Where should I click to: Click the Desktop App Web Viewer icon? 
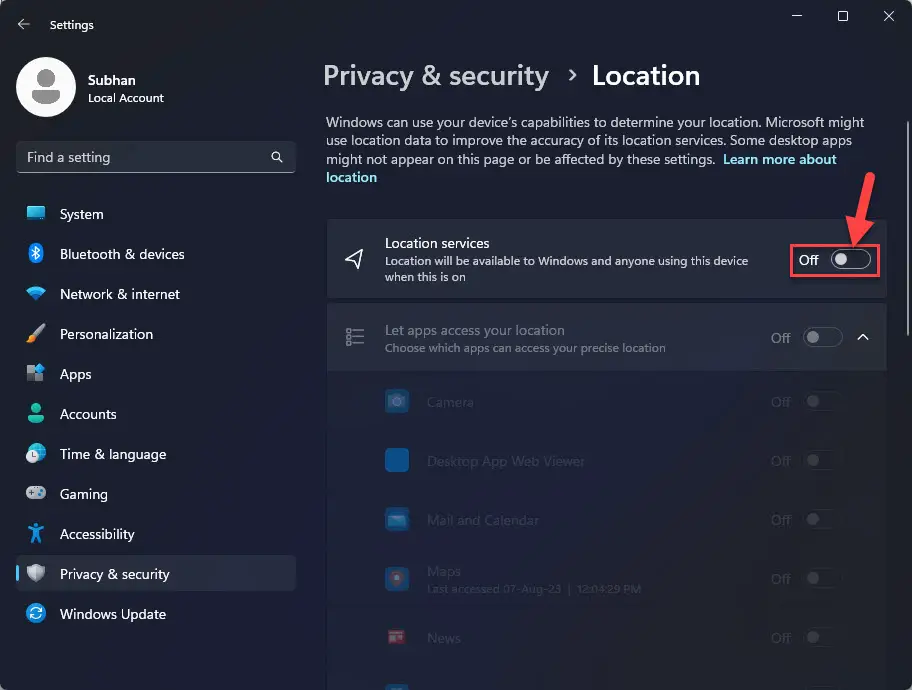click(x=397, y=460)
